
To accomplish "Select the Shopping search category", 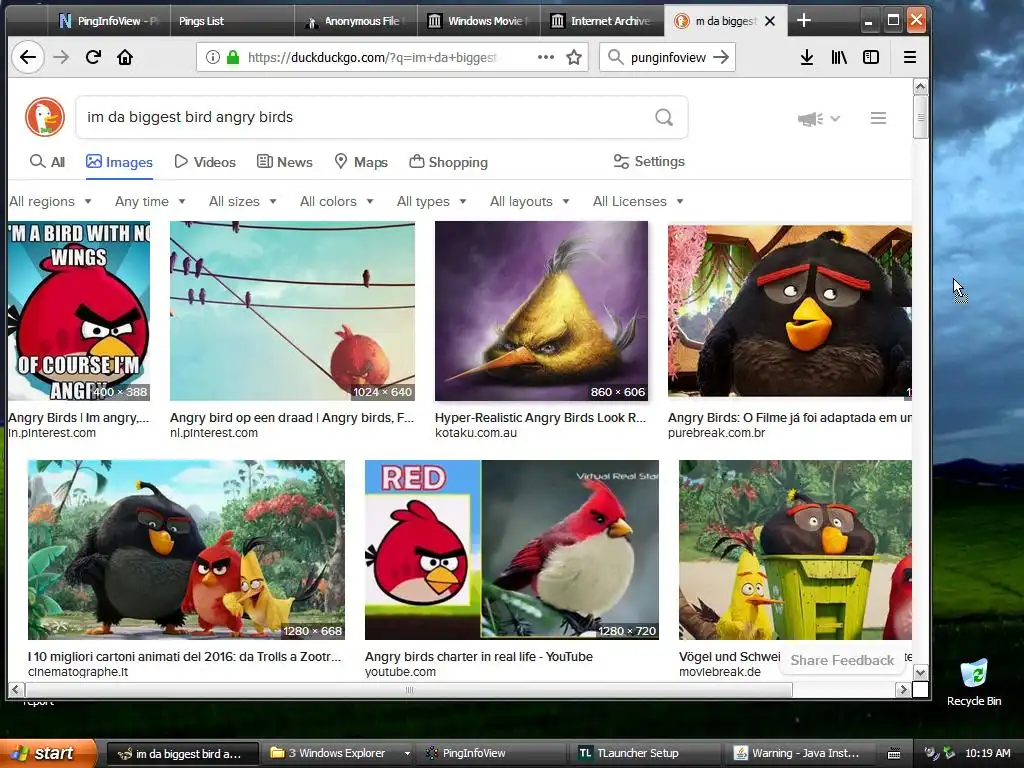I will [449, 162].
